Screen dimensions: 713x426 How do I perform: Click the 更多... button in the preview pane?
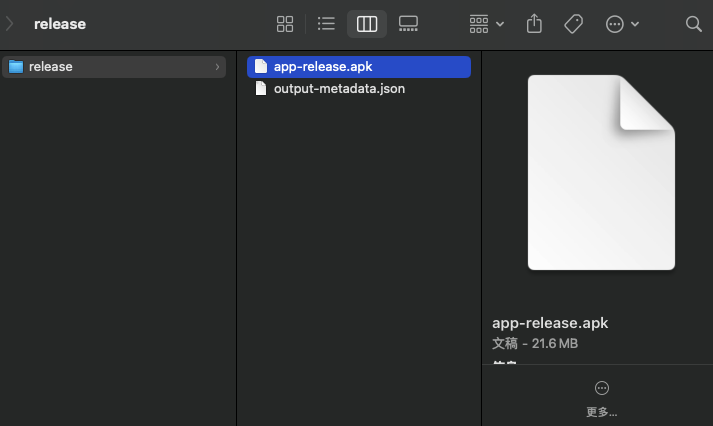pos(602,399)
